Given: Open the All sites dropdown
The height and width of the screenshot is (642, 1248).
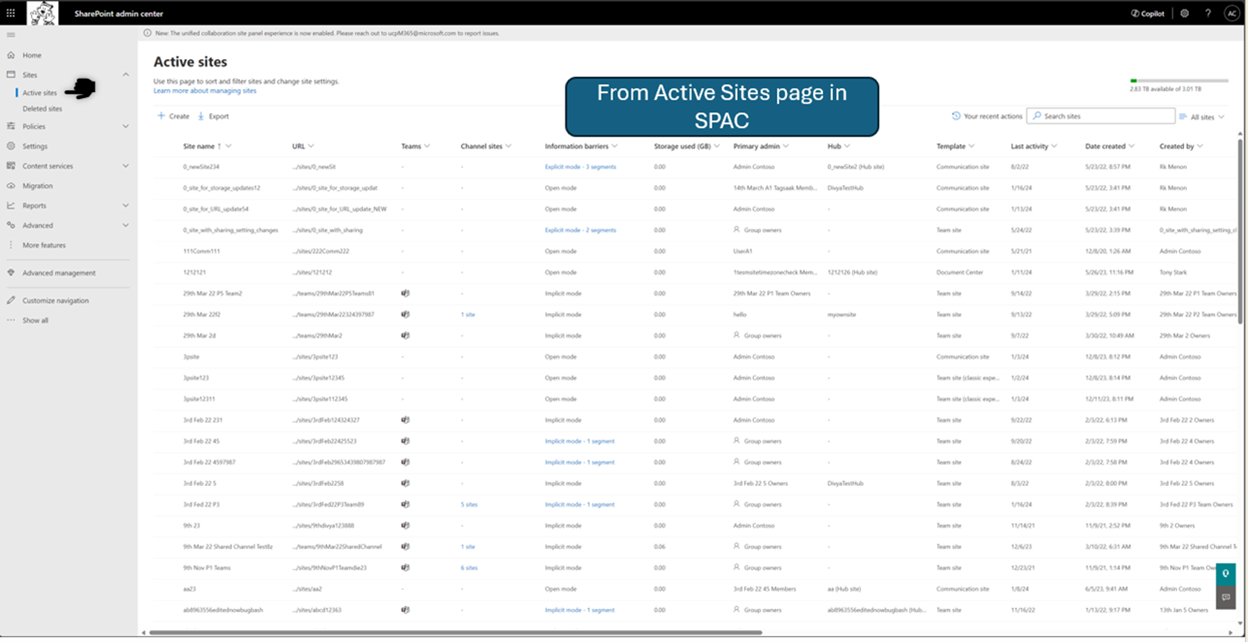Looking at the screenshot, I should pyautogui.click(x=1205, y=117).
